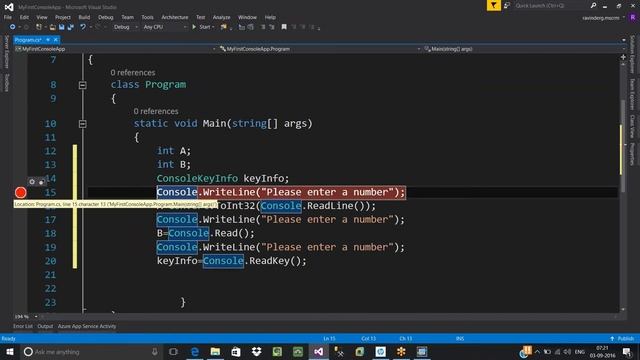Click the purple R account avatar
The width and height of the screenshot is (640, 360).
click(633, 18)
